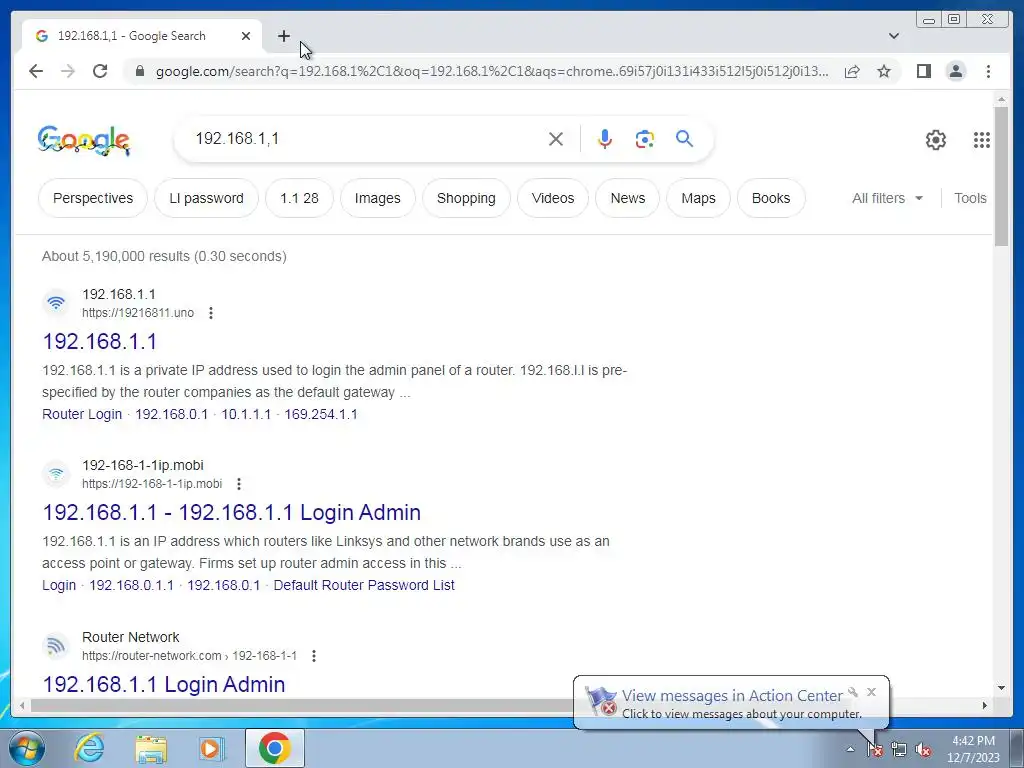Select the LI password filter chip

tap(206, 198)
